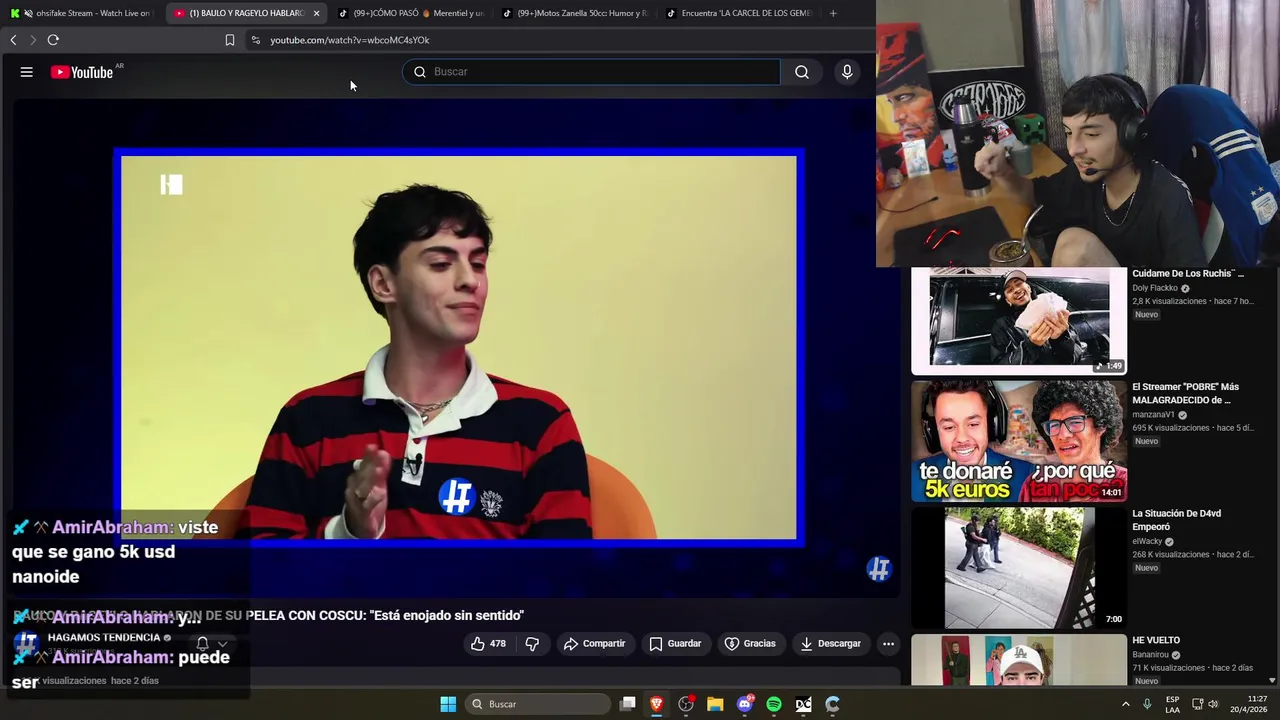1280x720 pixels.
Task: Click Guardar to save video
Action: click(x=675, y=644)
